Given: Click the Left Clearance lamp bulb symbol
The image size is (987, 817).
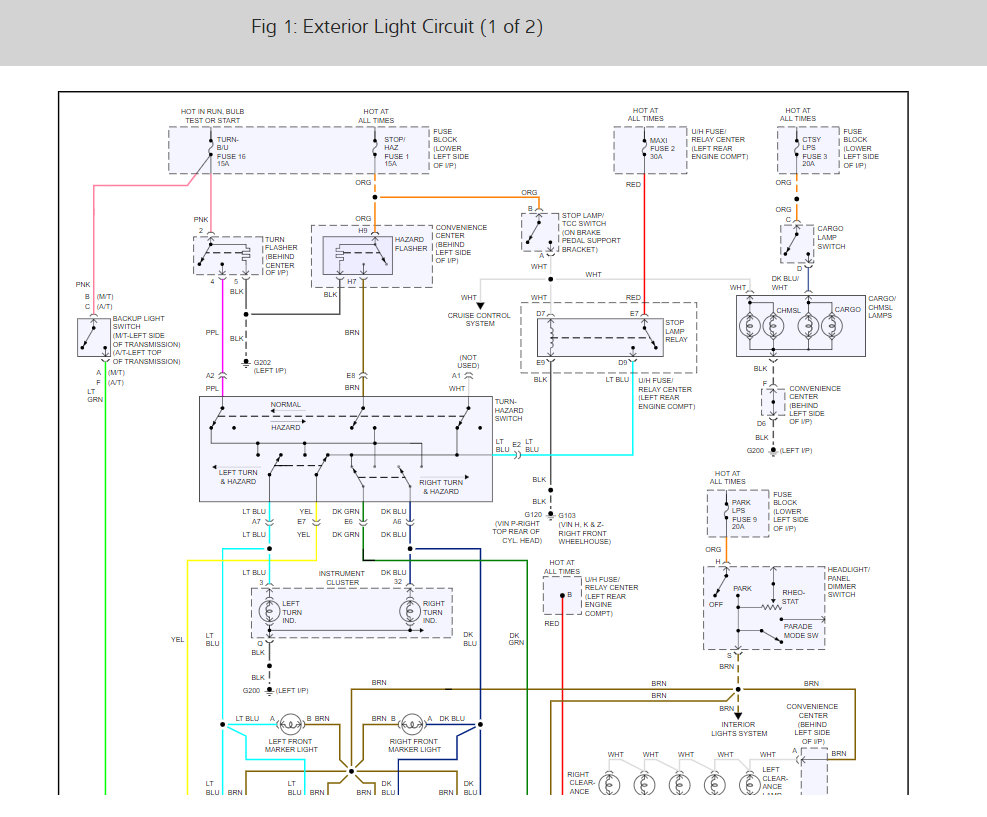Looking at the screenshot, I should point(749,784).
